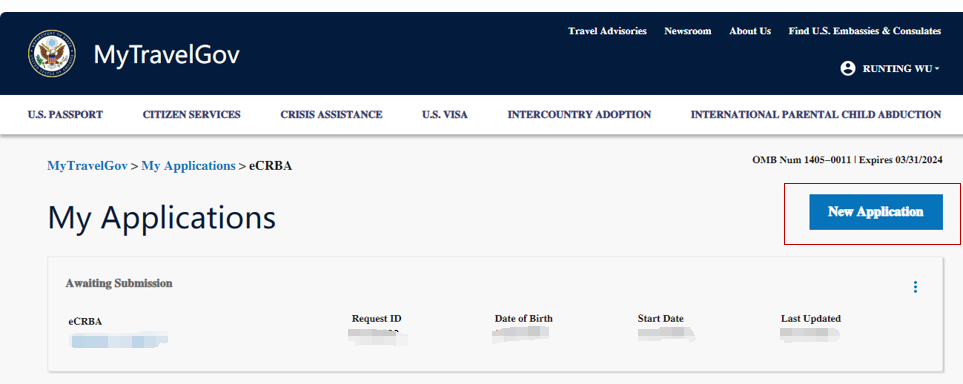Follow the Travel Advisories link
The image size is (963, 384).
(607, 31)
